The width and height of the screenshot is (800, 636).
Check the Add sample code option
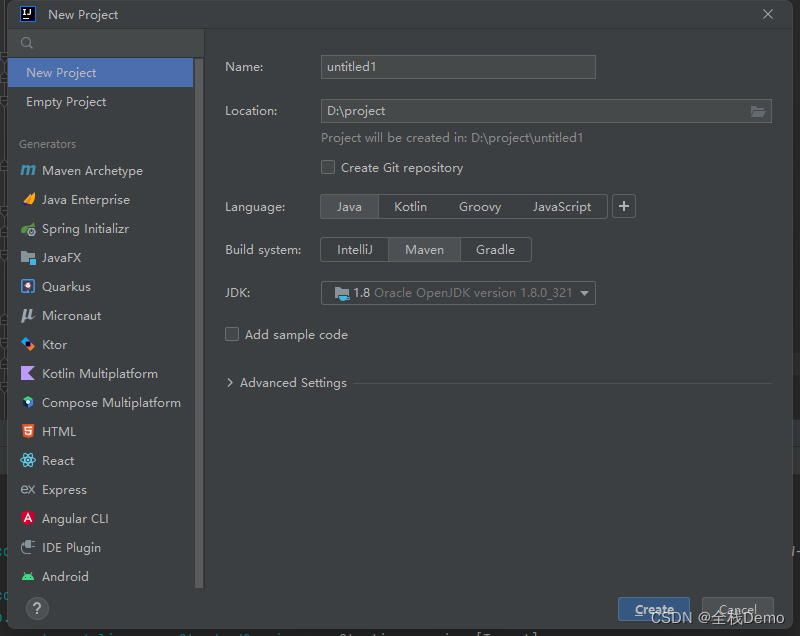click(x=231, y=334)
